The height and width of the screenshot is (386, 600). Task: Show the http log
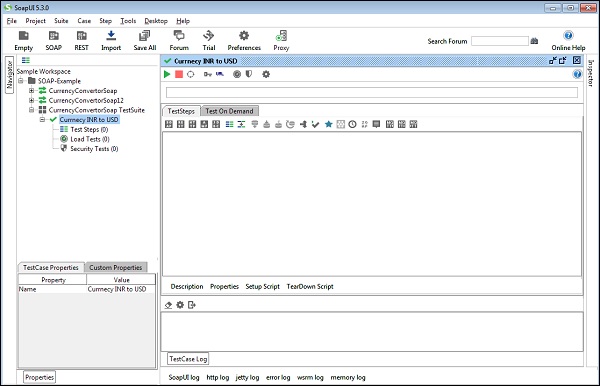tap(218, 377)
